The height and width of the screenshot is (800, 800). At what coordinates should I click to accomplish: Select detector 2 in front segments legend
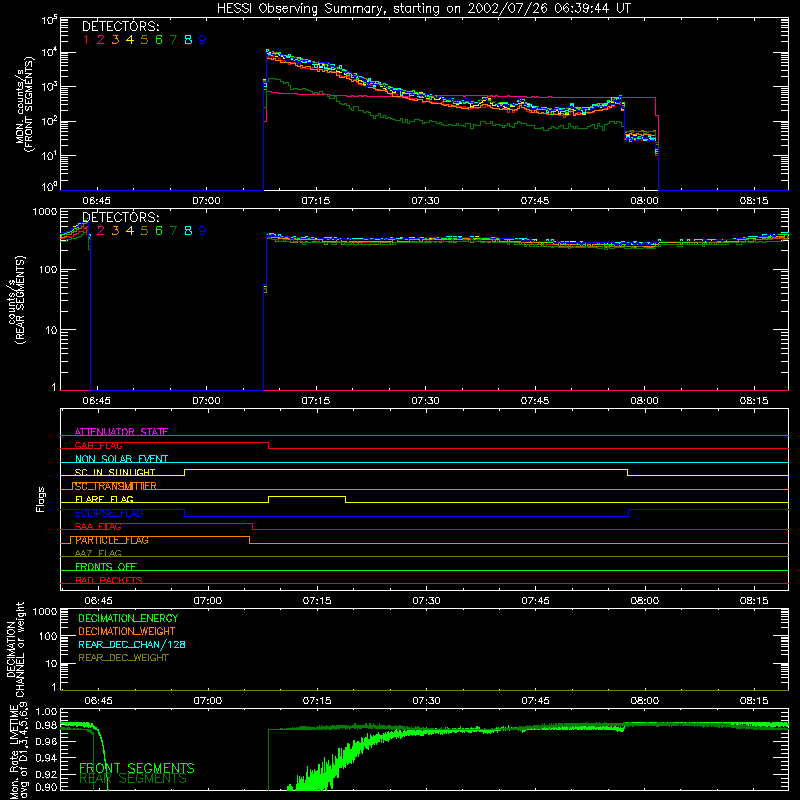point(101,40)
